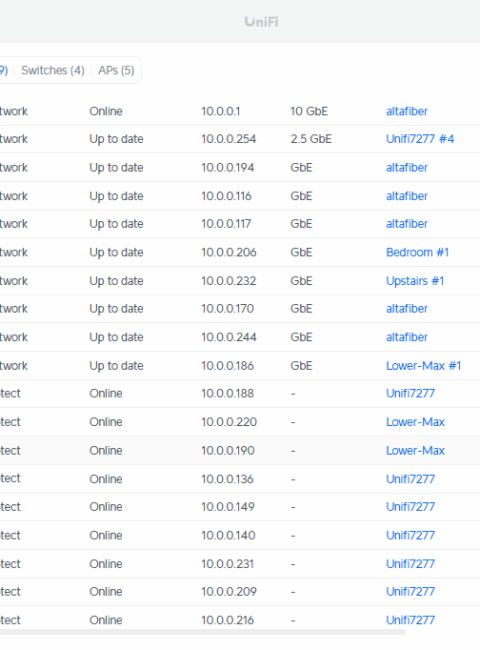Open Upstairs #1 uplink link

[x=415, y=281]
